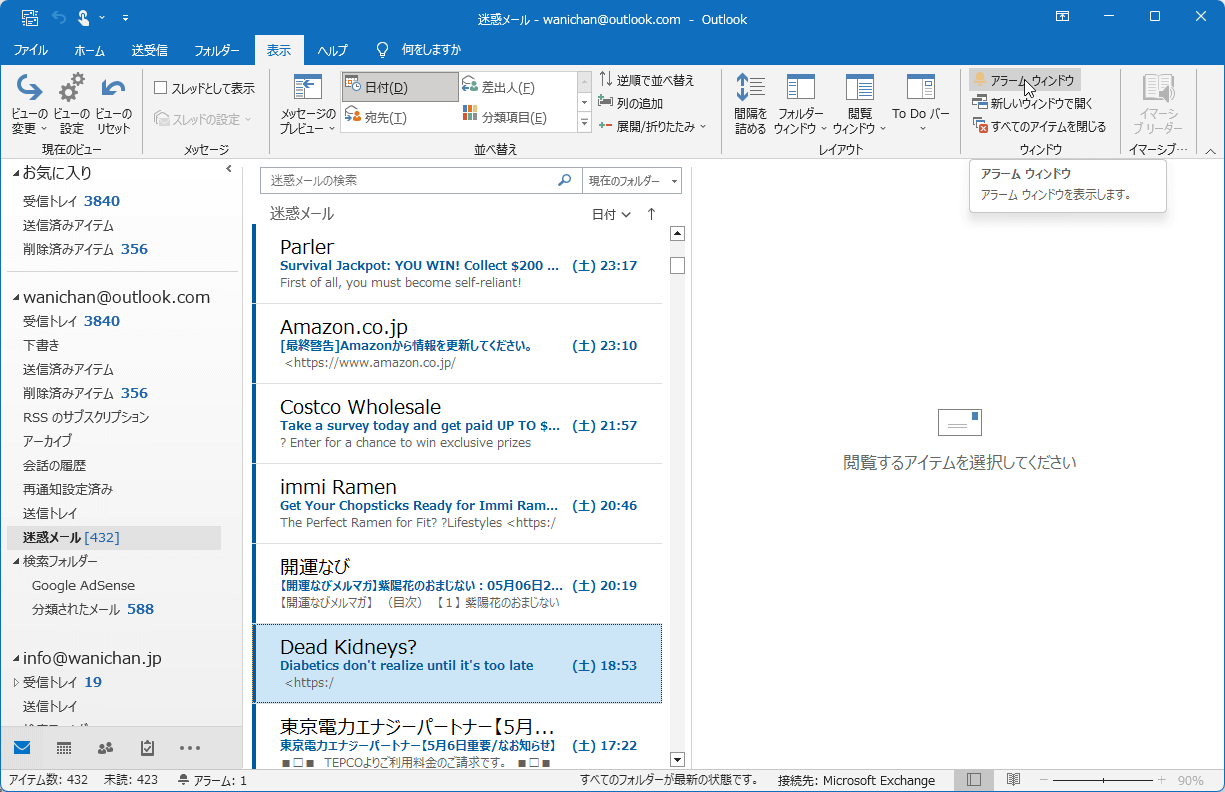
Task: Toggle sort direction arrow in message list
Action: [652, 214]
